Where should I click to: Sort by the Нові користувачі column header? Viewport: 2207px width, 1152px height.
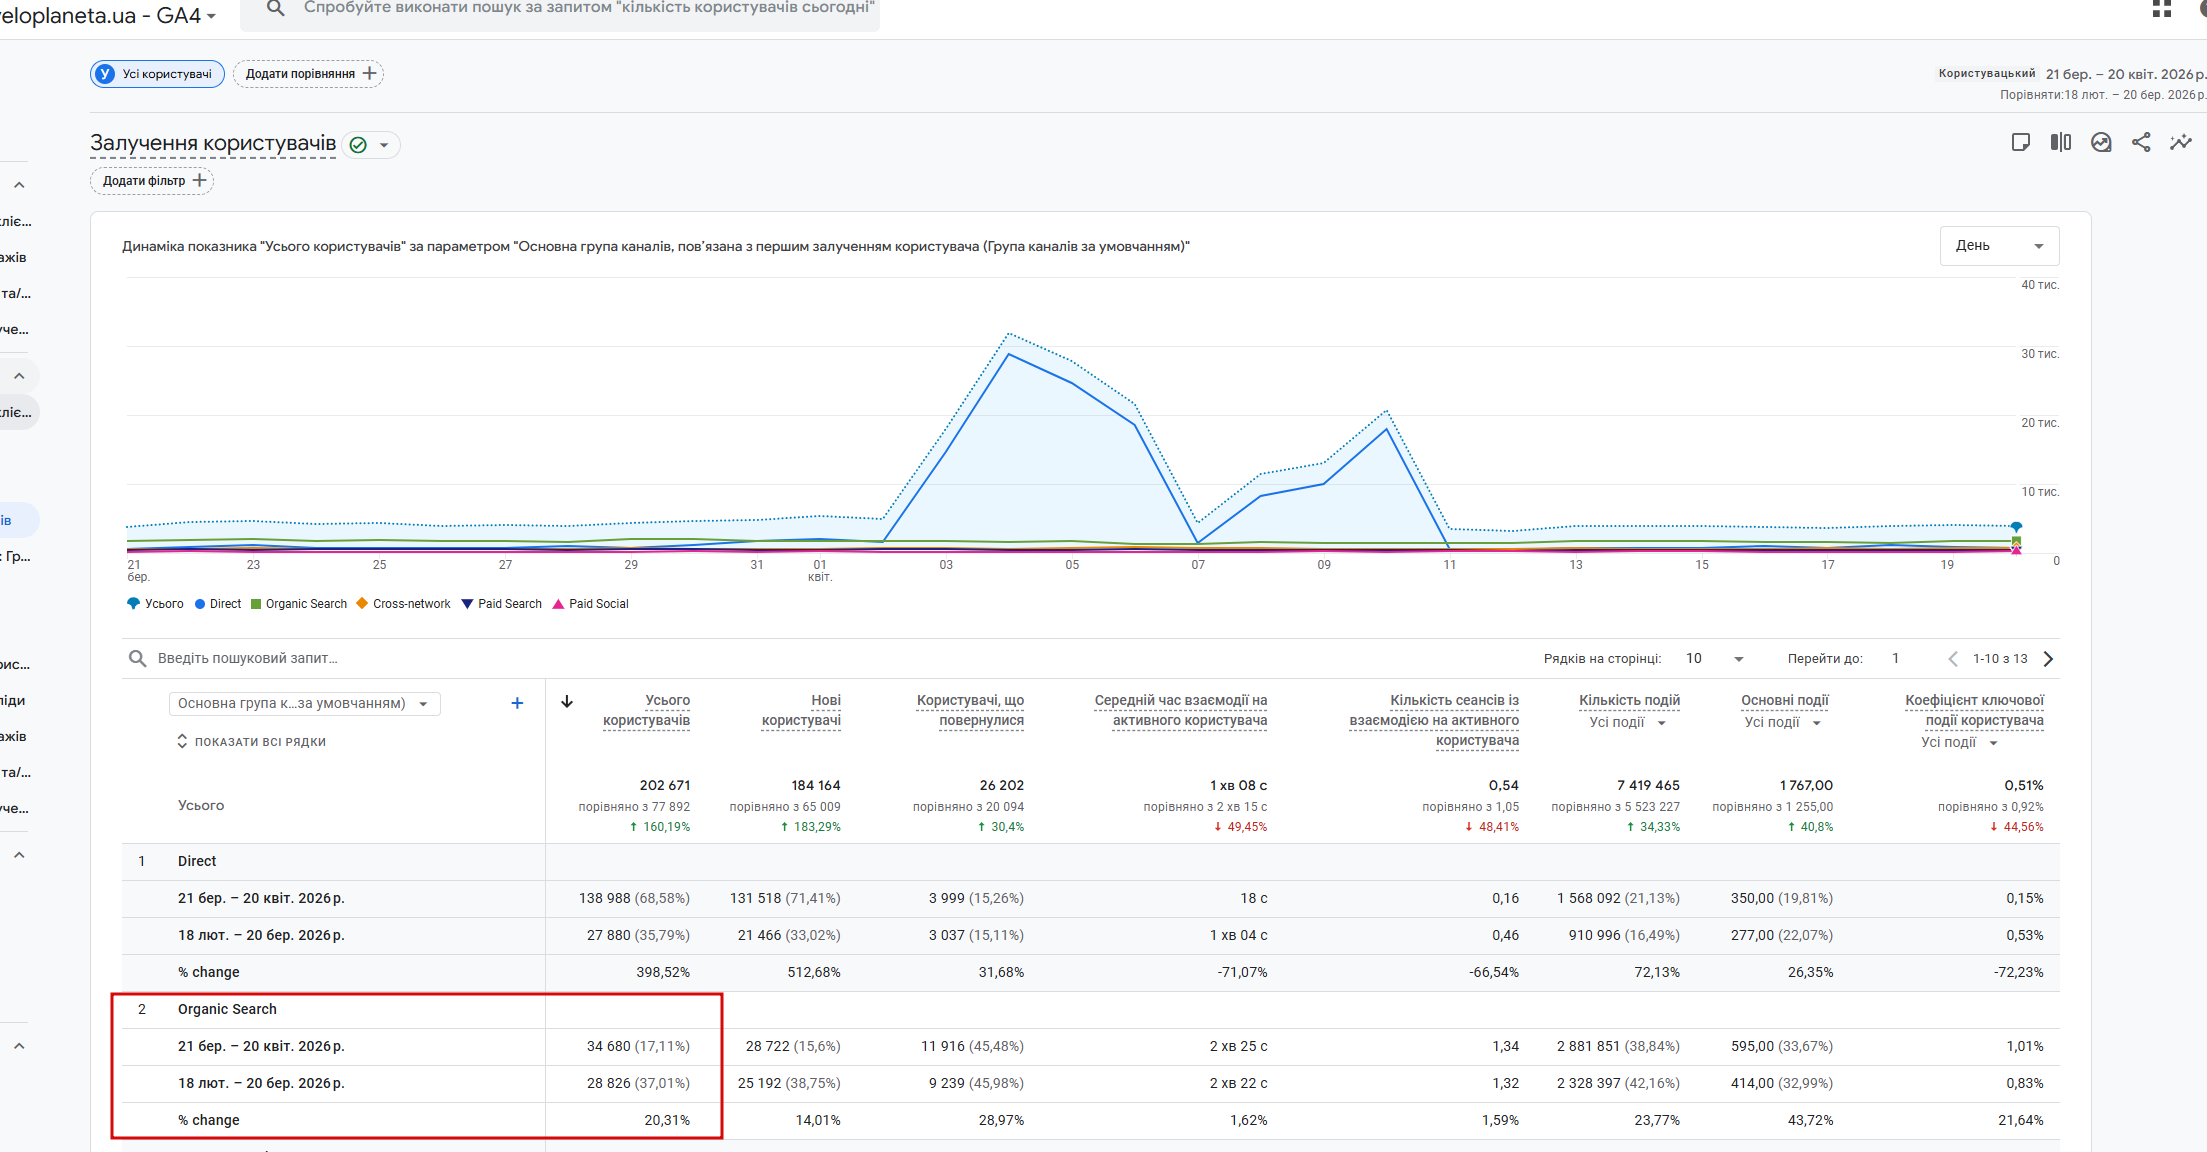(801, 710)
